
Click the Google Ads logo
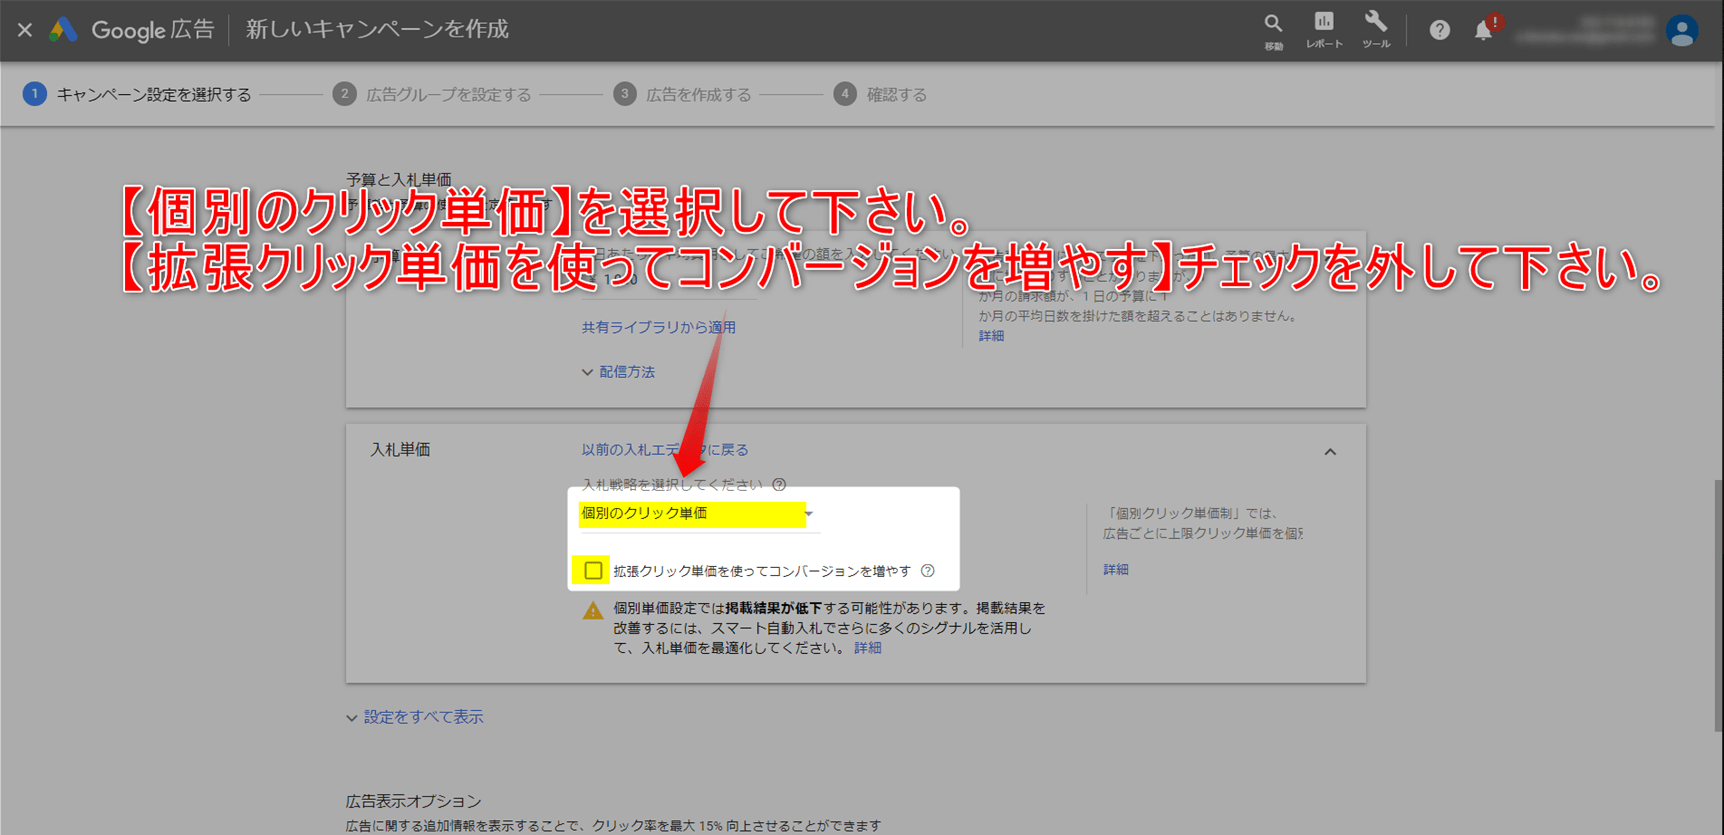pyautogui.click(x=63, y=30)
